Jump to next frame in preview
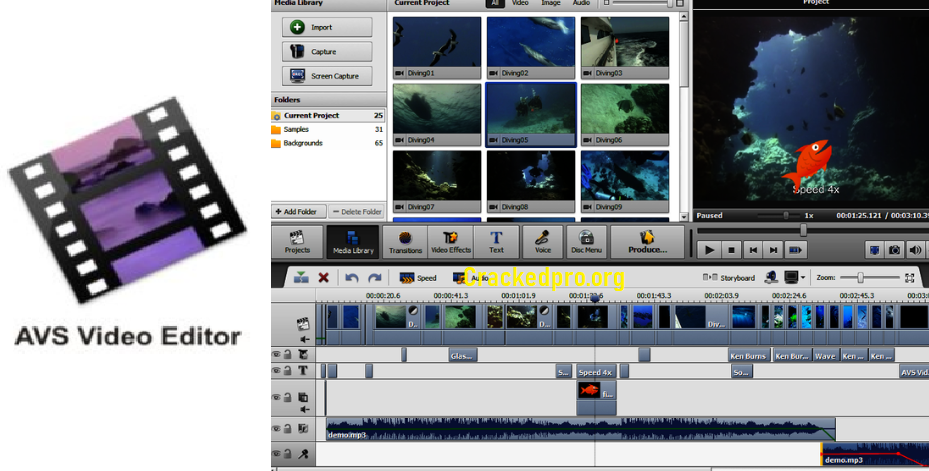 coord(773,250)
